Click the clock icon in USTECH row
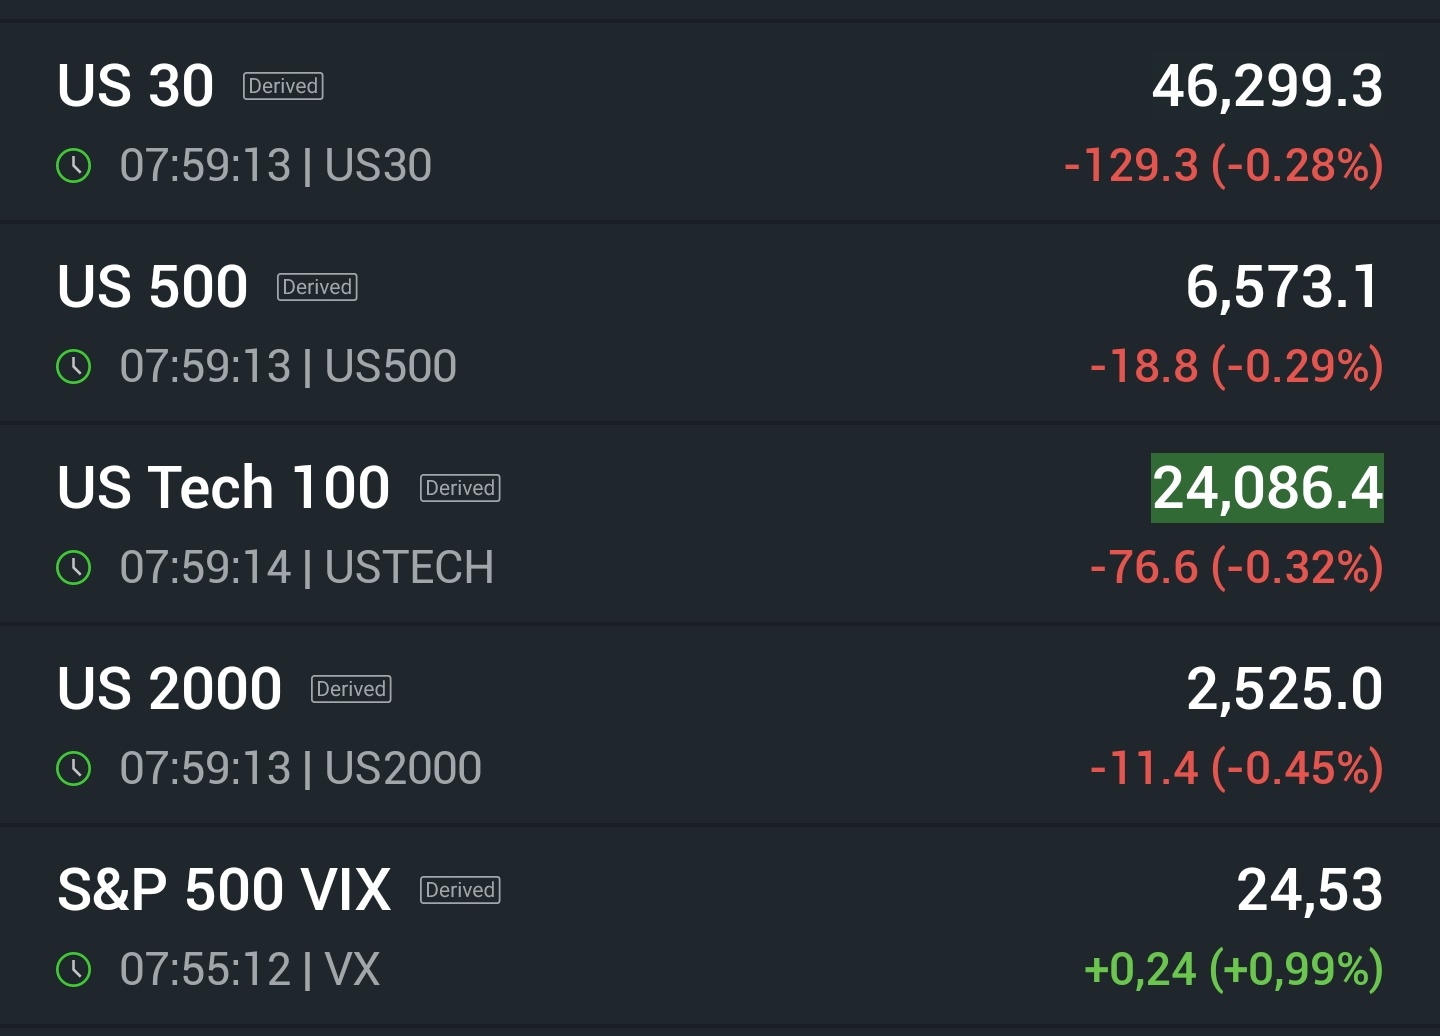This screenshot has width=1440, height=1036. click(x=74, y=567)
